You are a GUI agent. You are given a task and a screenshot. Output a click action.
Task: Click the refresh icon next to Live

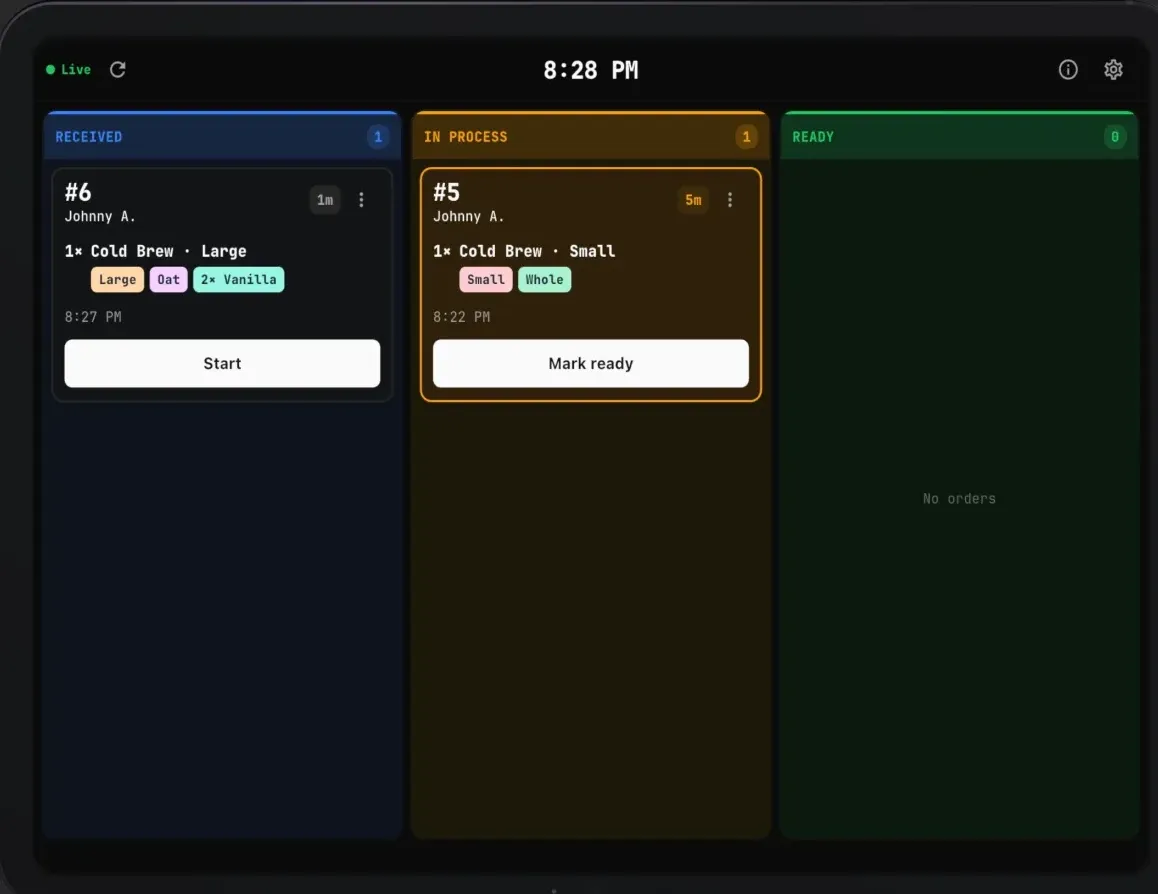point(117,69)
